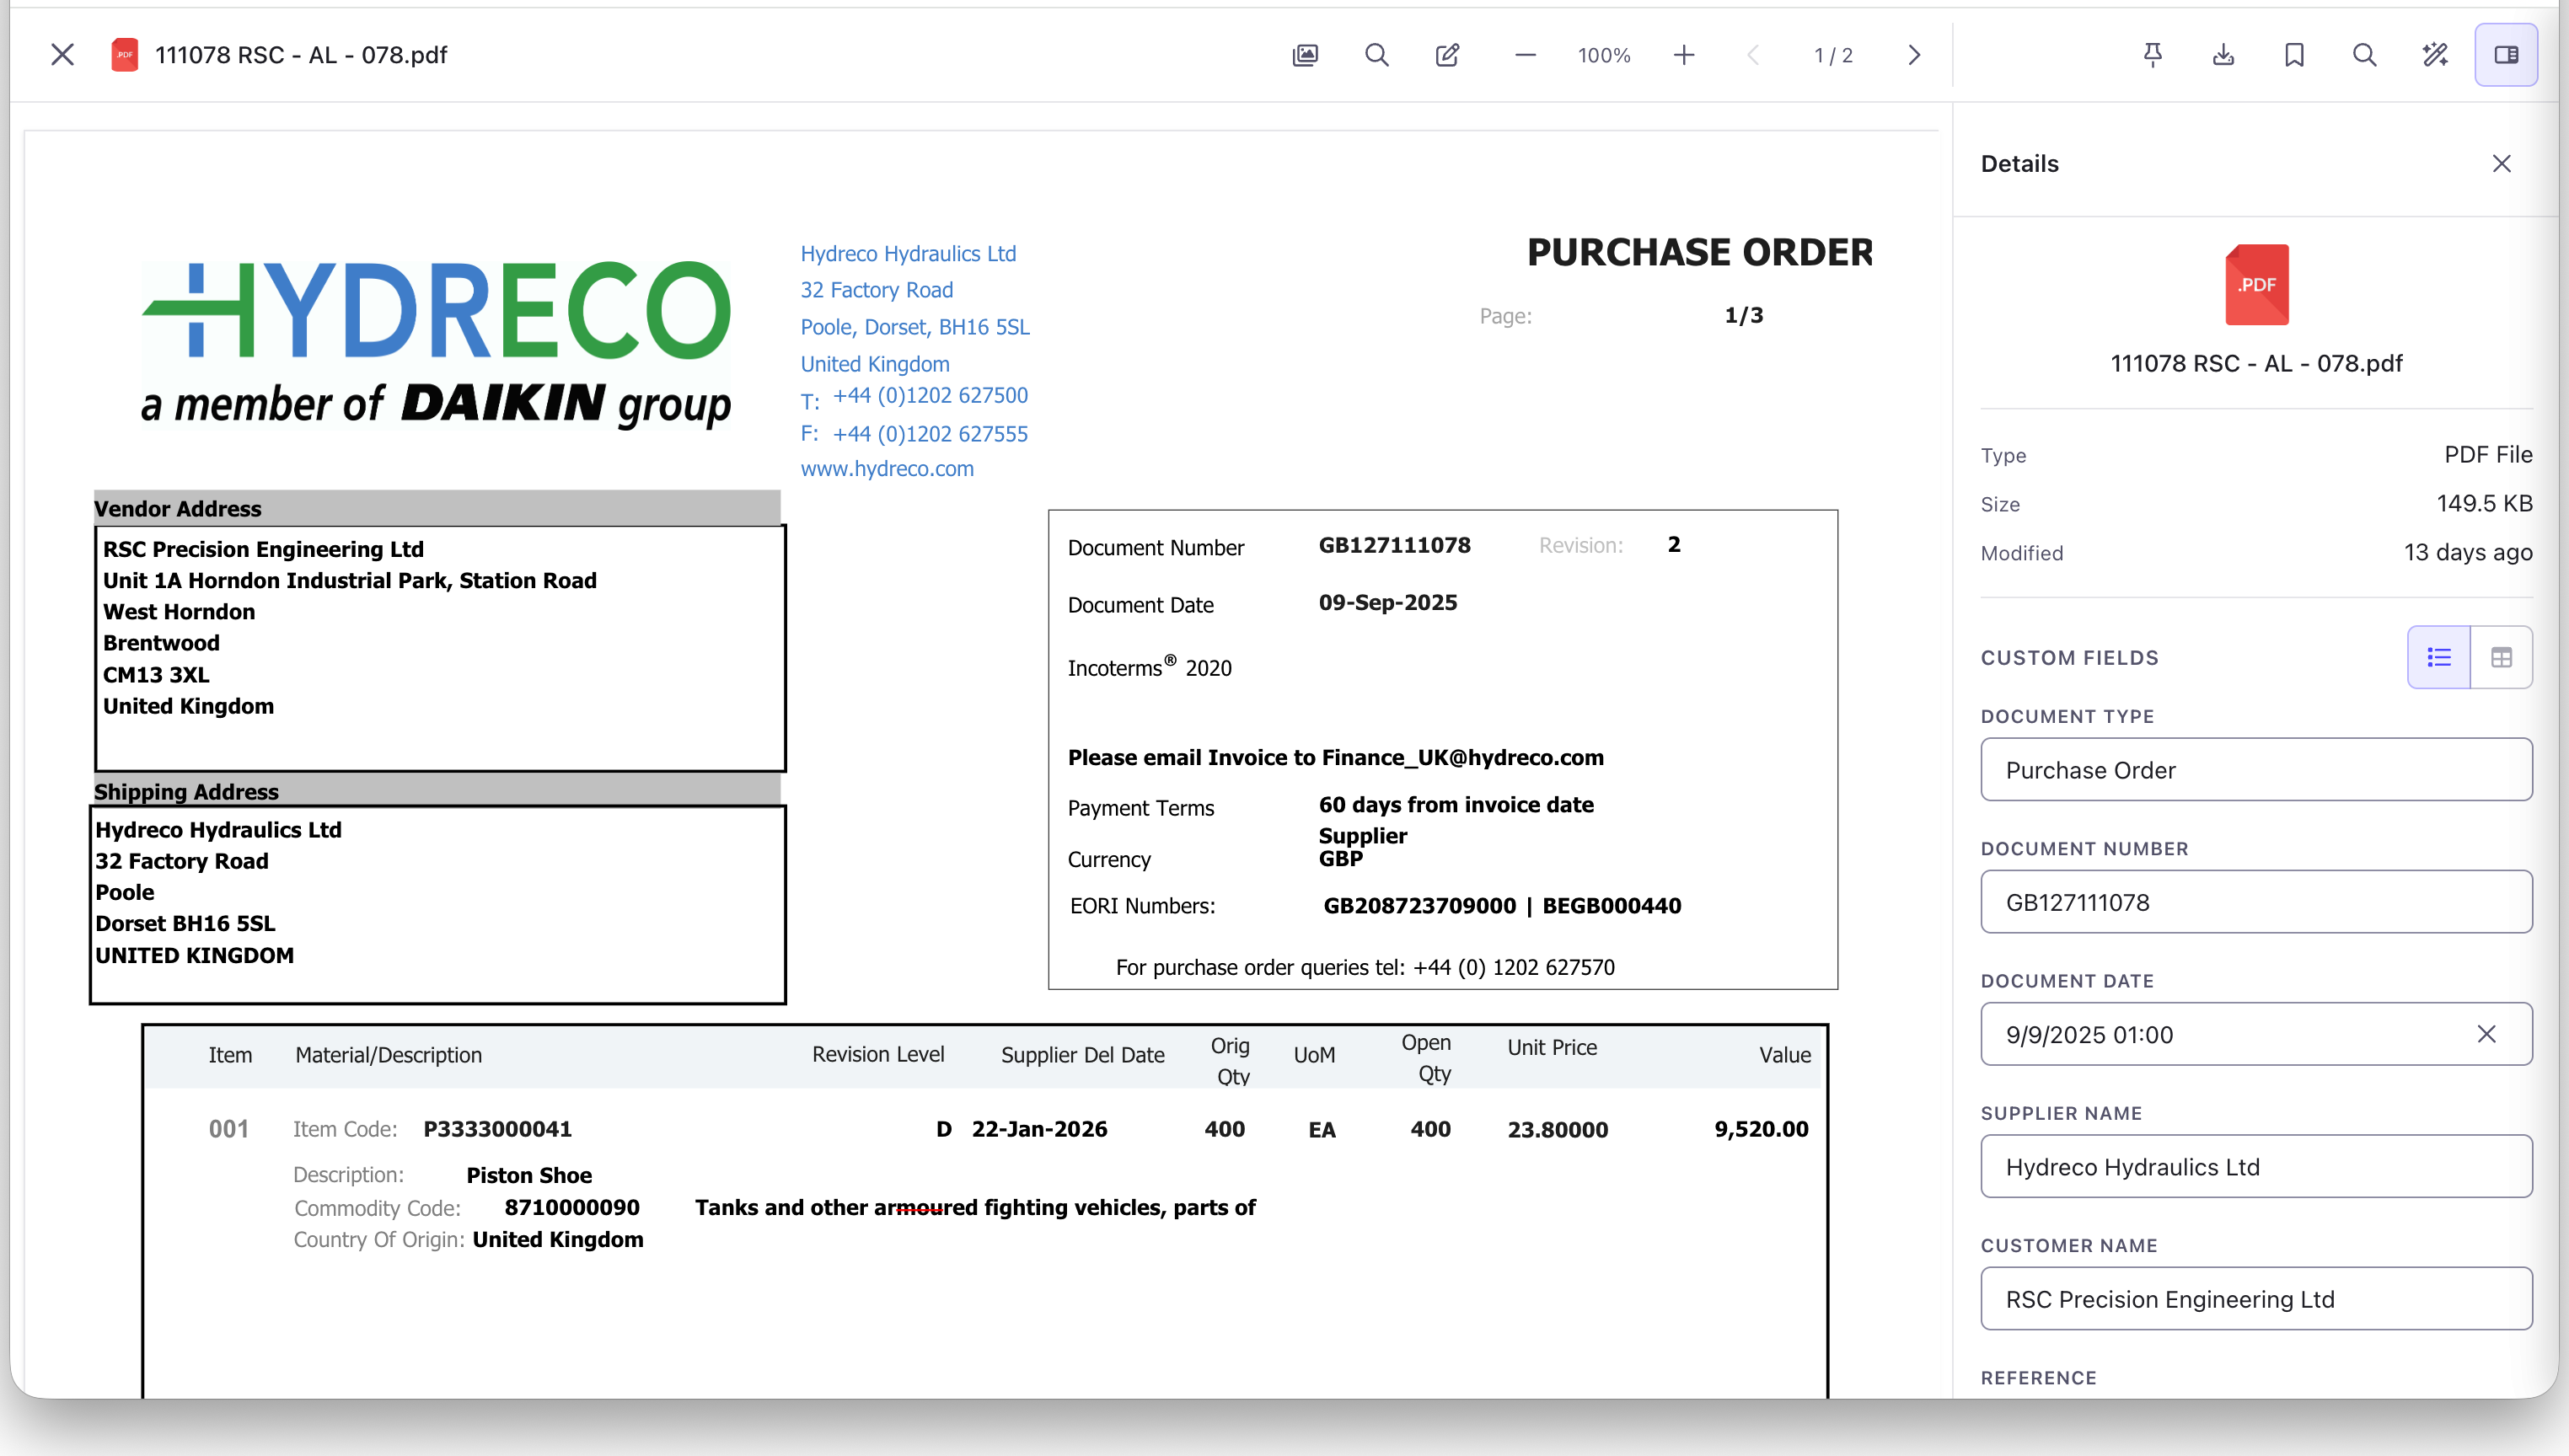Click the search icon in the toolbar
This screenshot has width=2569, height=1456.
1377,55
